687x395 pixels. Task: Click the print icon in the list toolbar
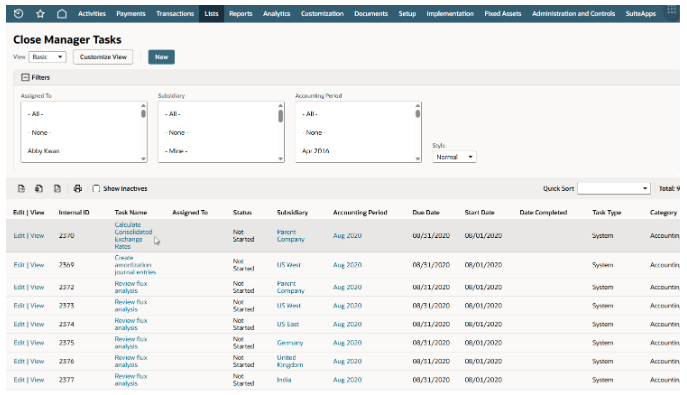coord(78,189)
